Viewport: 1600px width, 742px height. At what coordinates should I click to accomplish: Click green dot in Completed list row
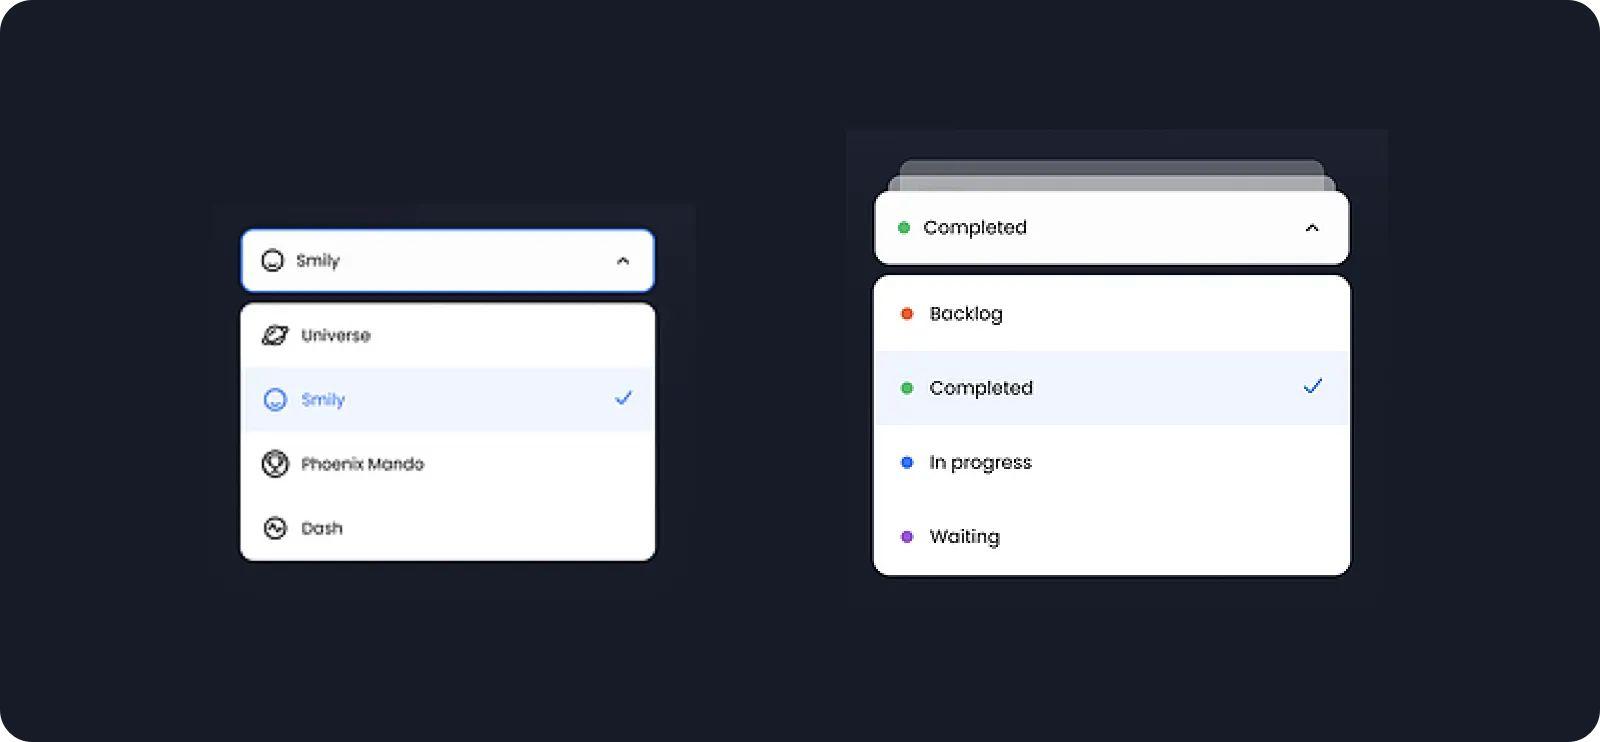tap(907, 388)
